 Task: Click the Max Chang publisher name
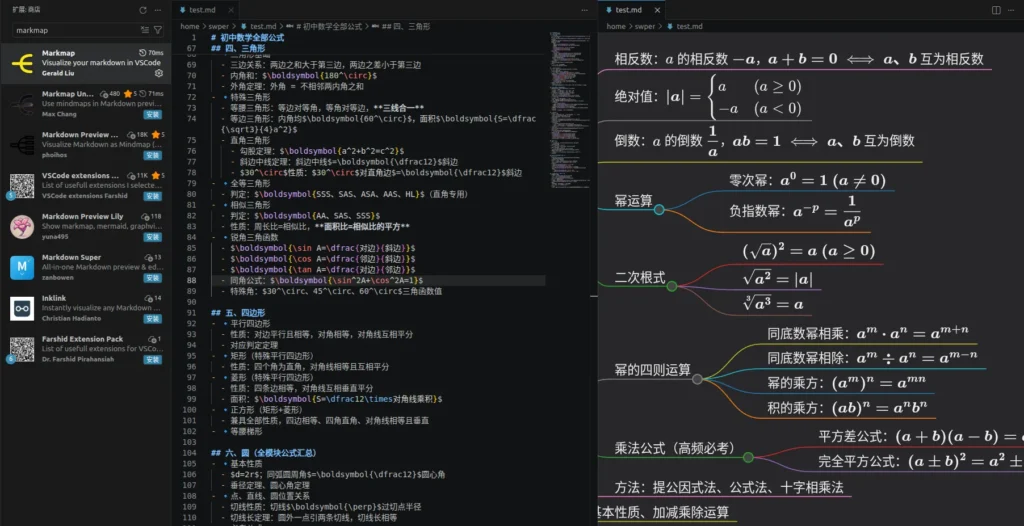click(57, 114)
